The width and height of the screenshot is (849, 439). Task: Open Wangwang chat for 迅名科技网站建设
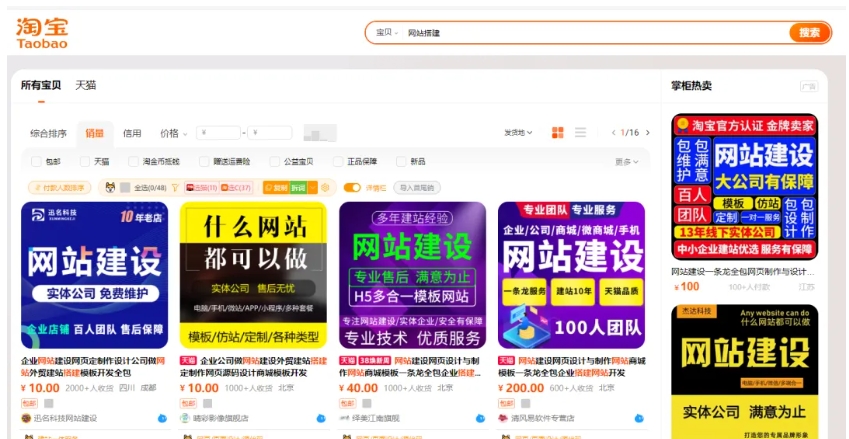(162, 418)
